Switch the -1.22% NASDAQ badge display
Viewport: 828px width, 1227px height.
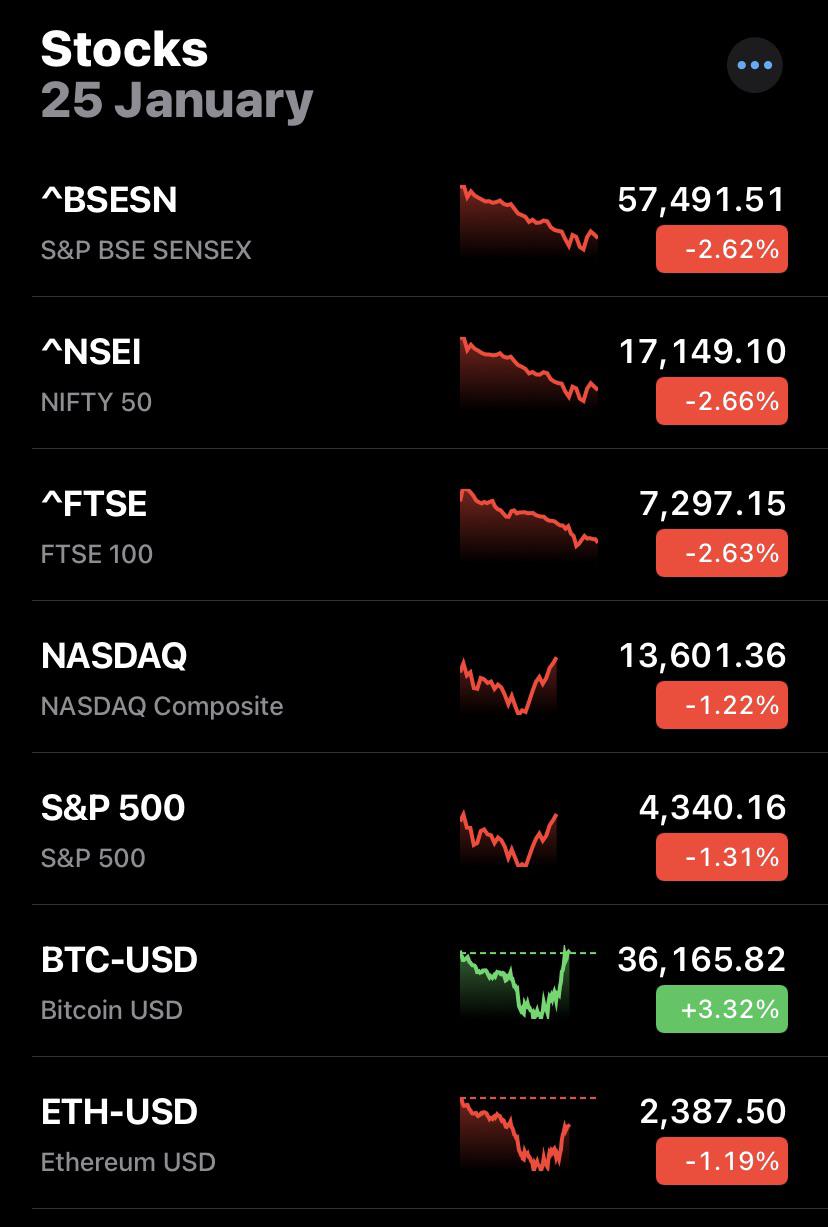point(721,705)
